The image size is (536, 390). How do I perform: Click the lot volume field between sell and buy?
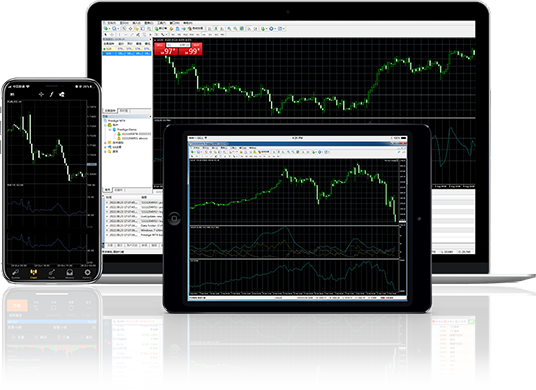pyautogui.click(x=178, y=45)
